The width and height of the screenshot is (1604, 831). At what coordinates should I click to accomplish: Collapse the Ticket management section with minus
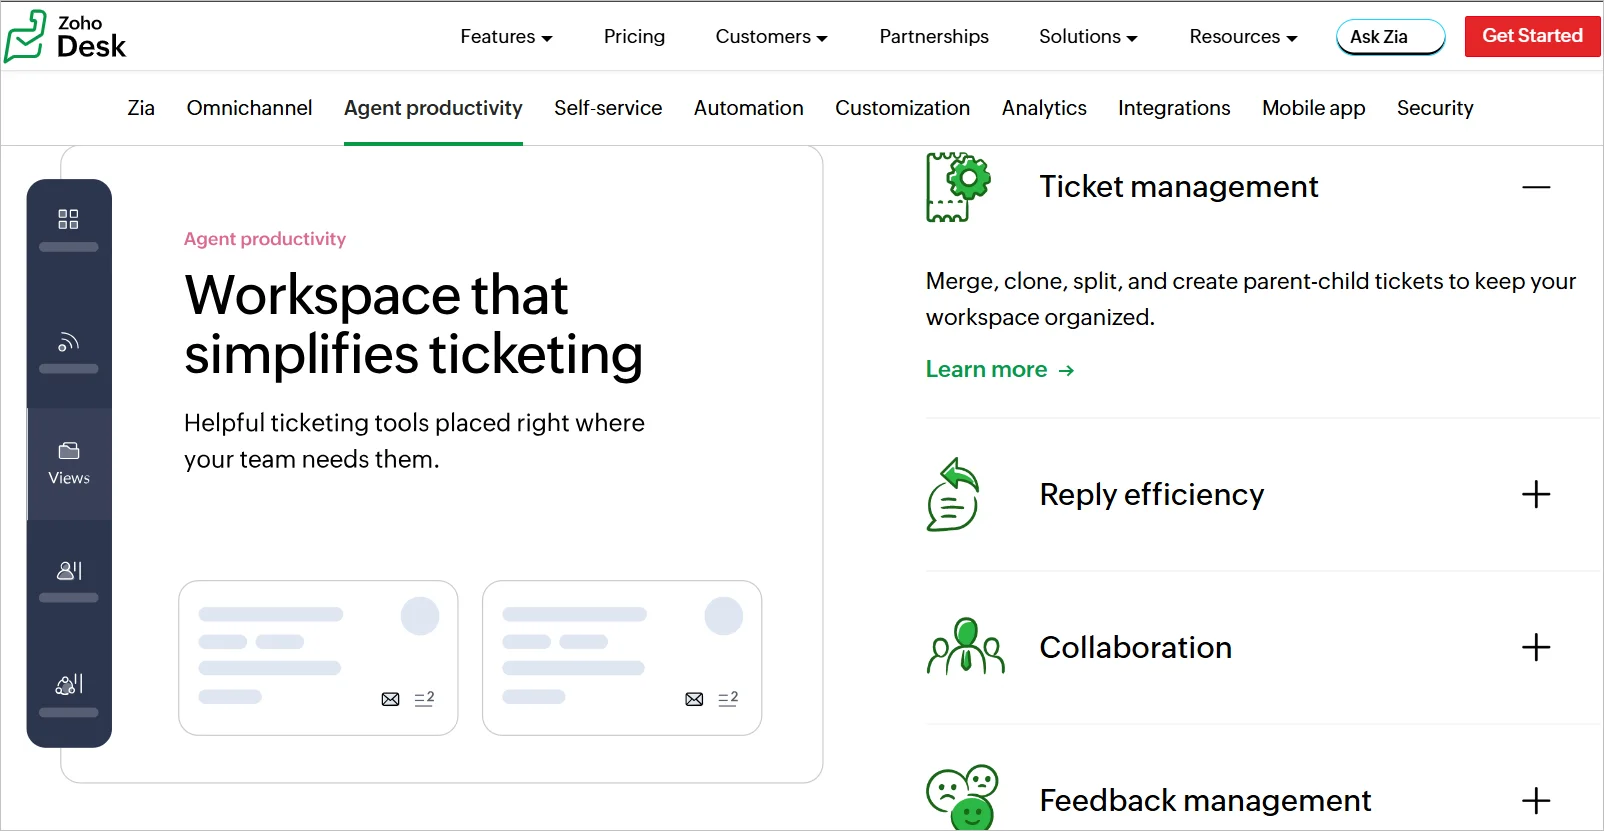(1536, 187)
